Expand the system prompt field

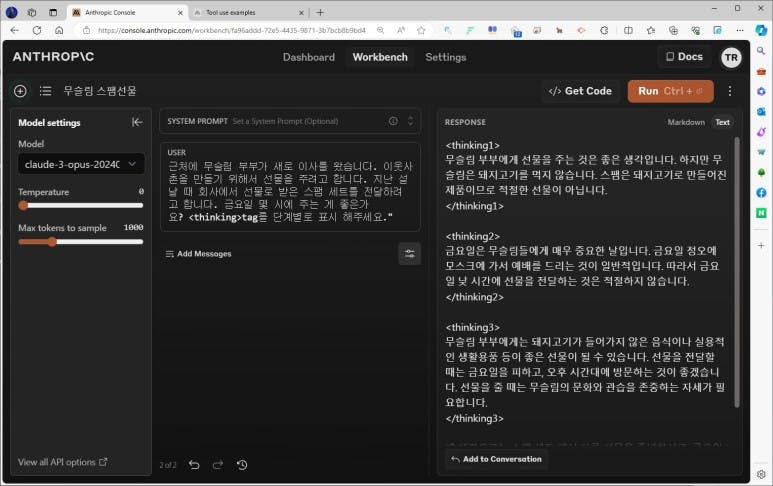pyautogui.click(x=410, y=121)
